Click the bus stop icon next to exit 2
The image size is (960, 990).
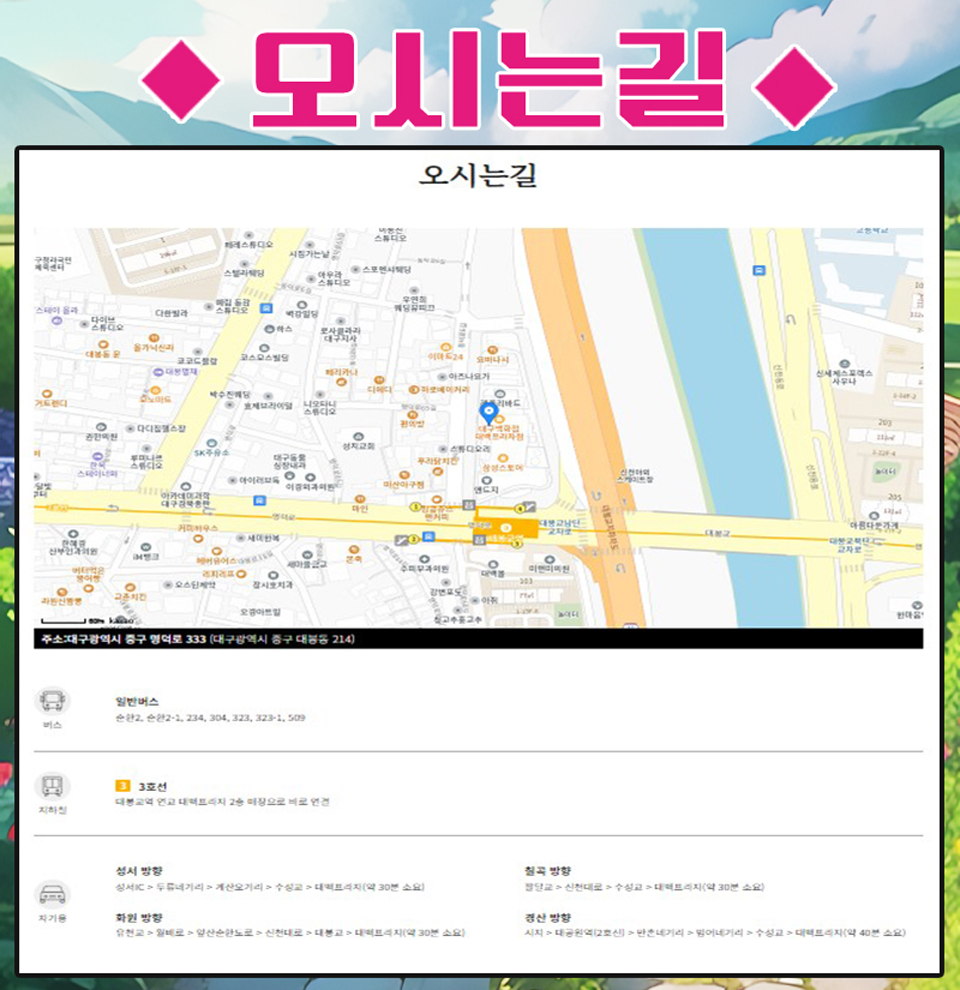(428, 537)
